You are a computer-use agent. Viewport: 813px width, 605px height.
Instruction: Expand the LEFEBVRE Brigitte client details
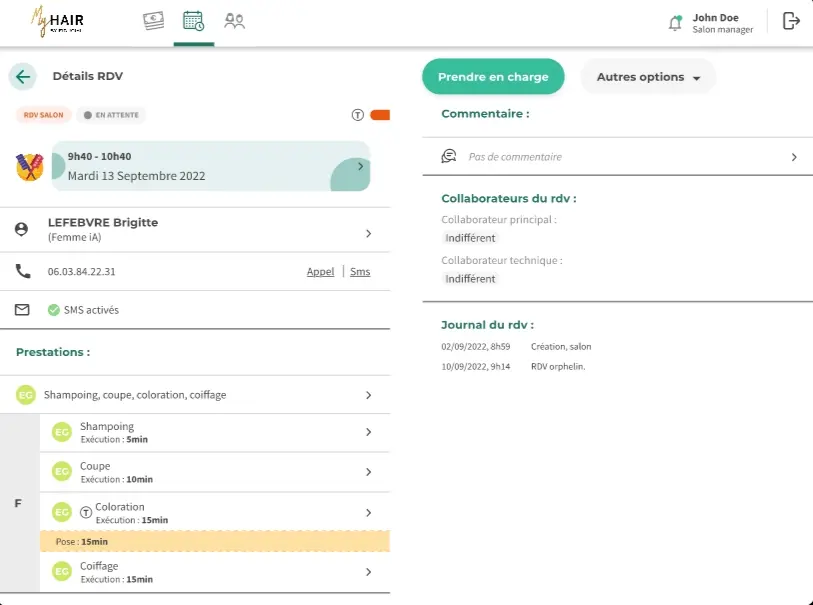[368, 233]
